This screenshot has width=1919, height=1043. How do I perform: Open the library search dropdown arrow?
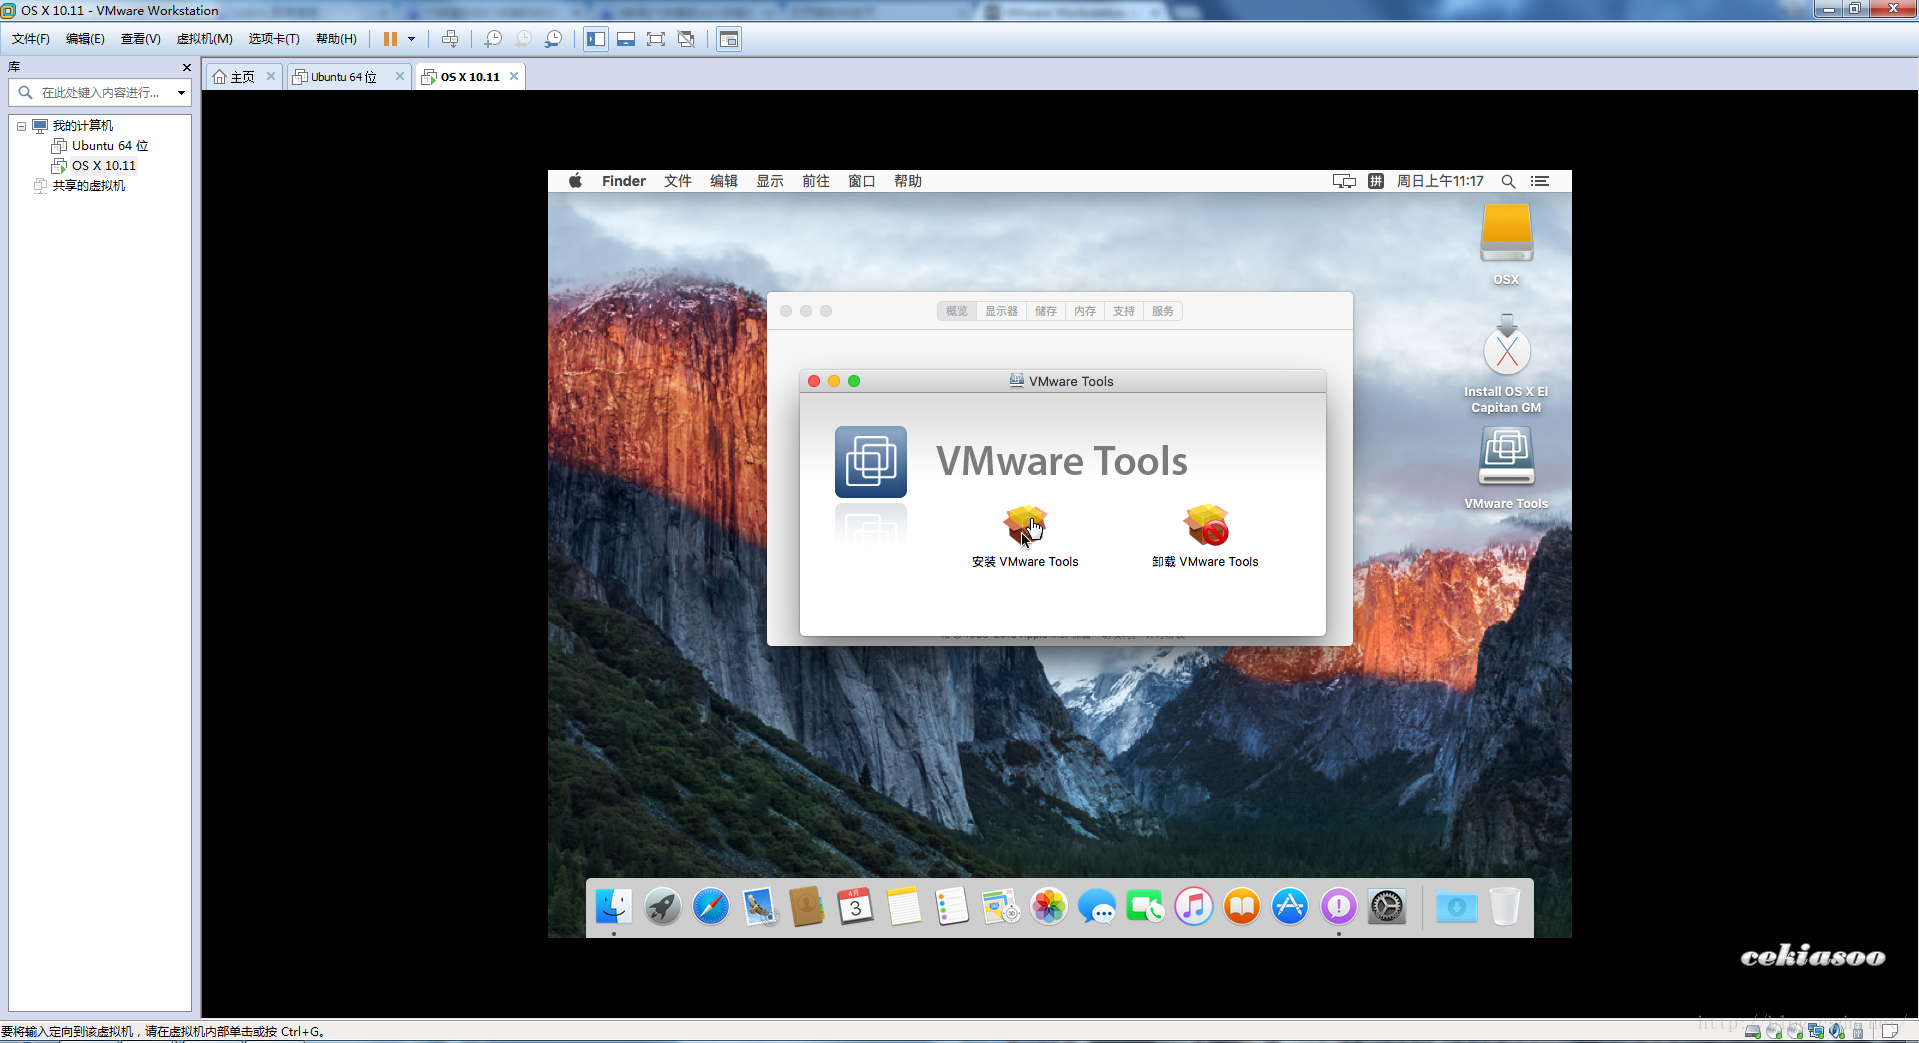(181, 93)
